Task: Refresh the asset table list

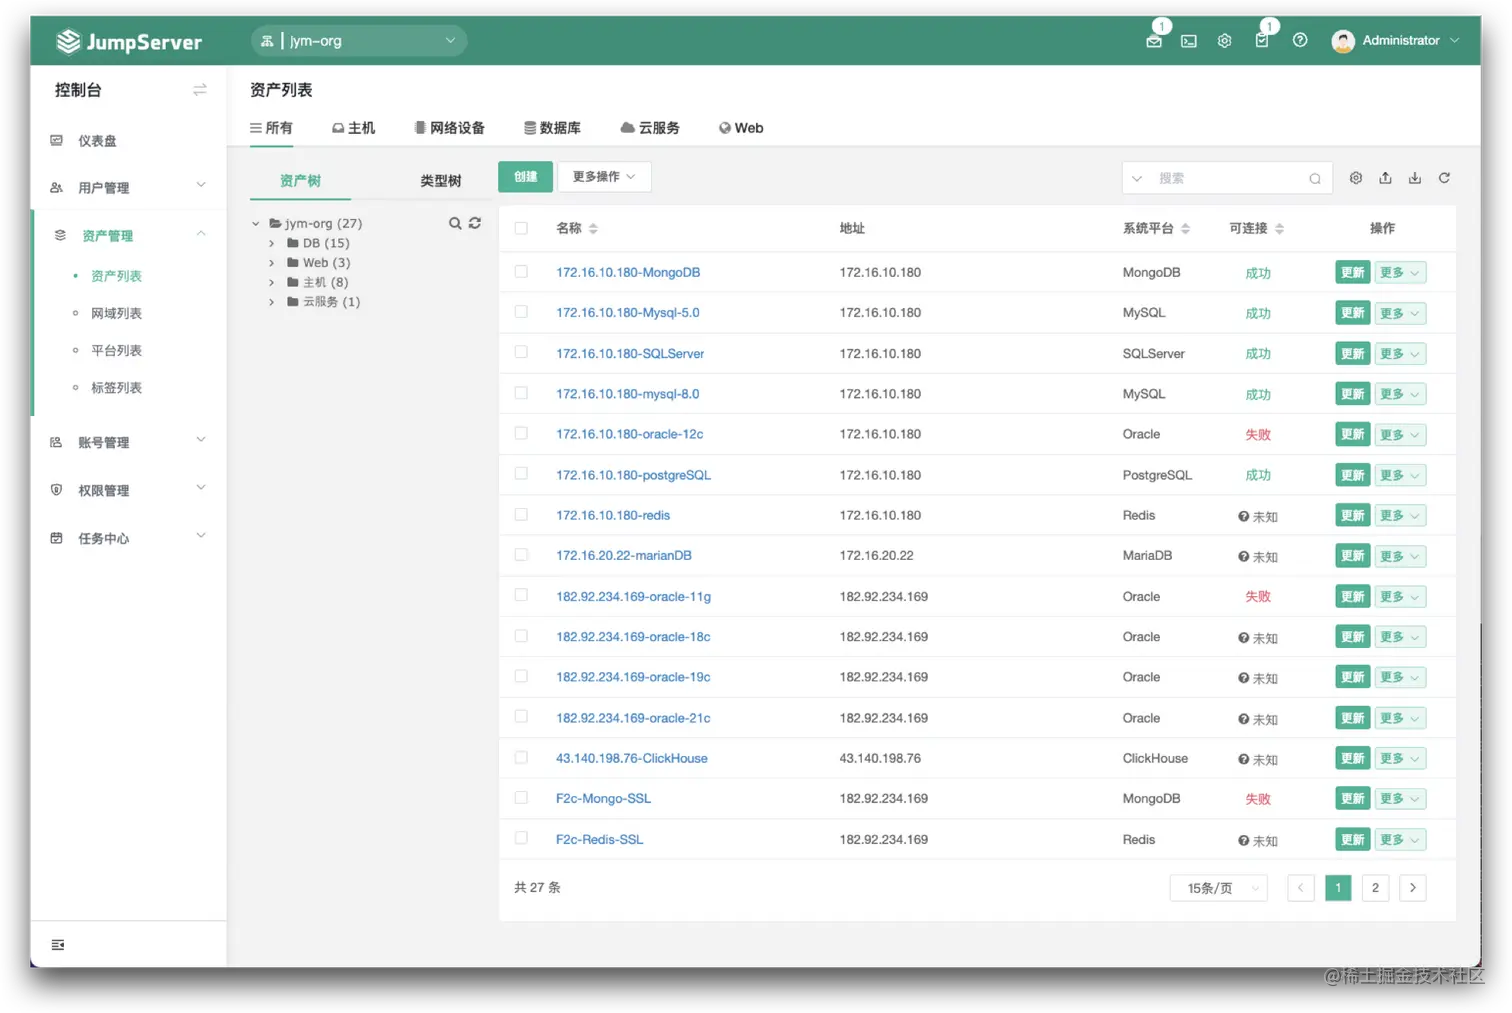Action: click(1444, 178)
